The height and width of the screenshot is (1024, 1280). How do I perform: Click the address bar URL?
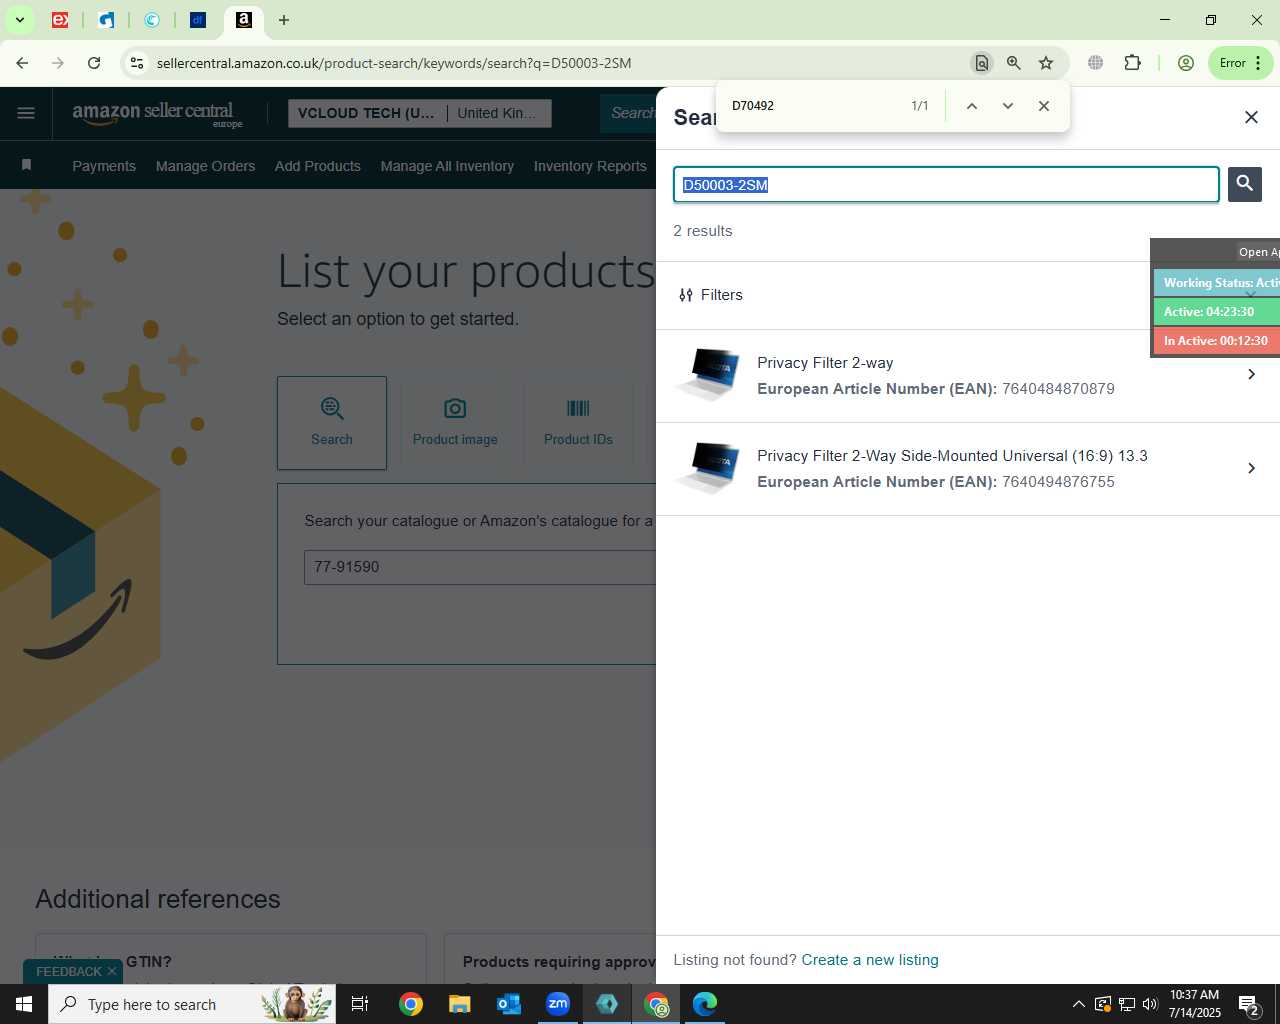(394, 63)
